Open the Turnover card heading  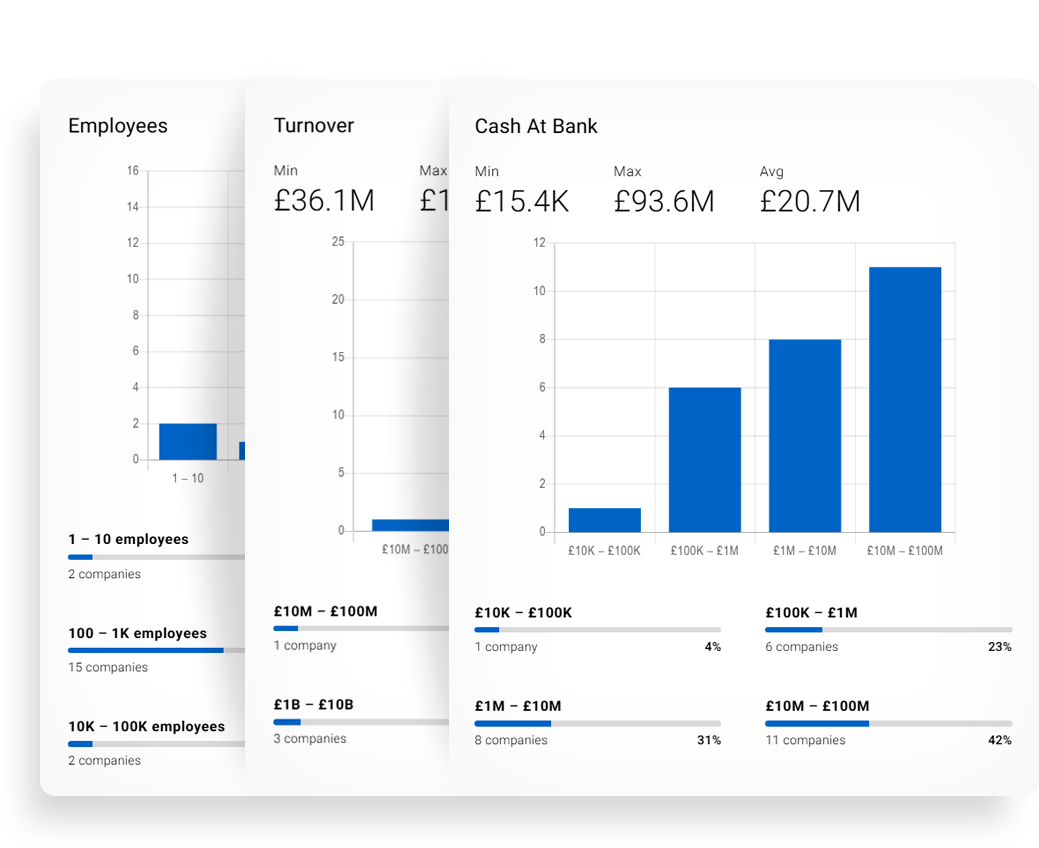pyautogui.click(x=314, y=125)
